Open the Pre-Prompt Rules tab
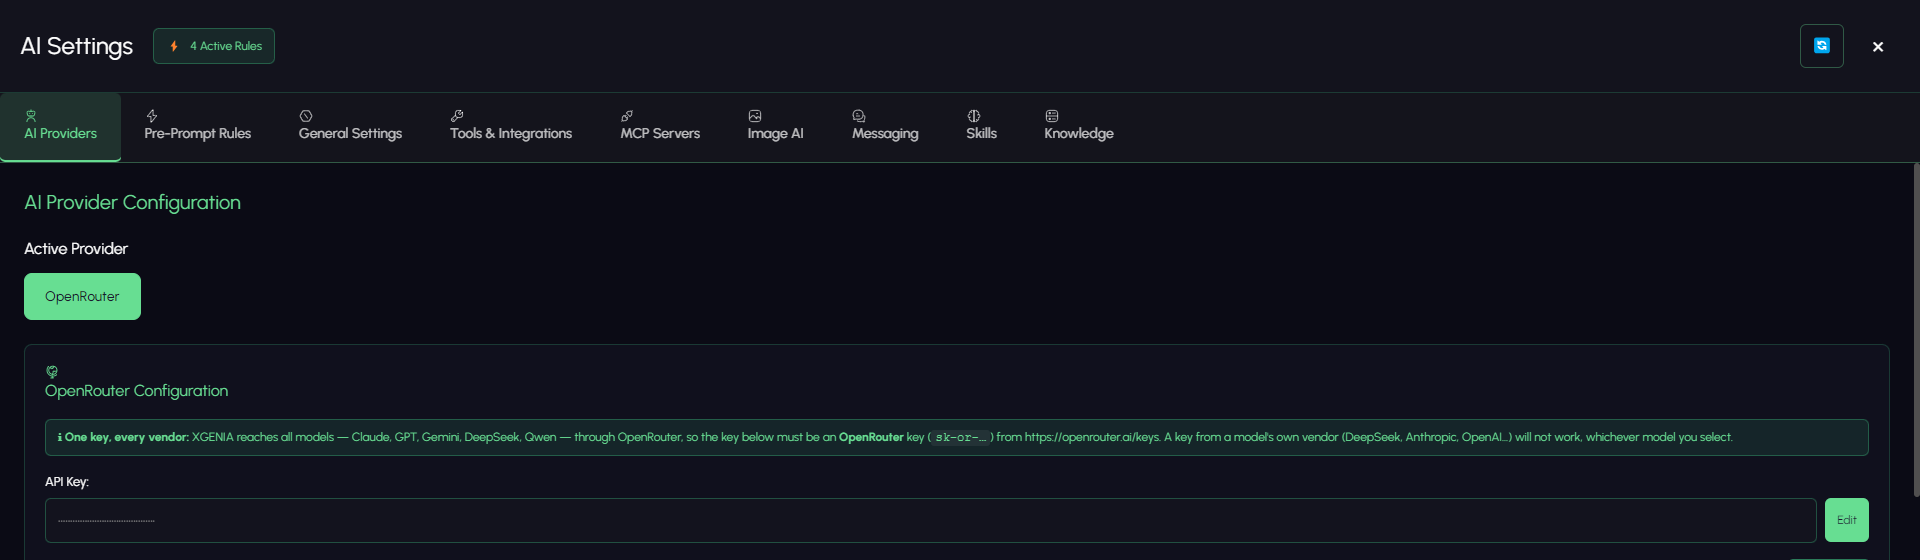This screenshot has width=1920, height=560. [x=197, y=126]
